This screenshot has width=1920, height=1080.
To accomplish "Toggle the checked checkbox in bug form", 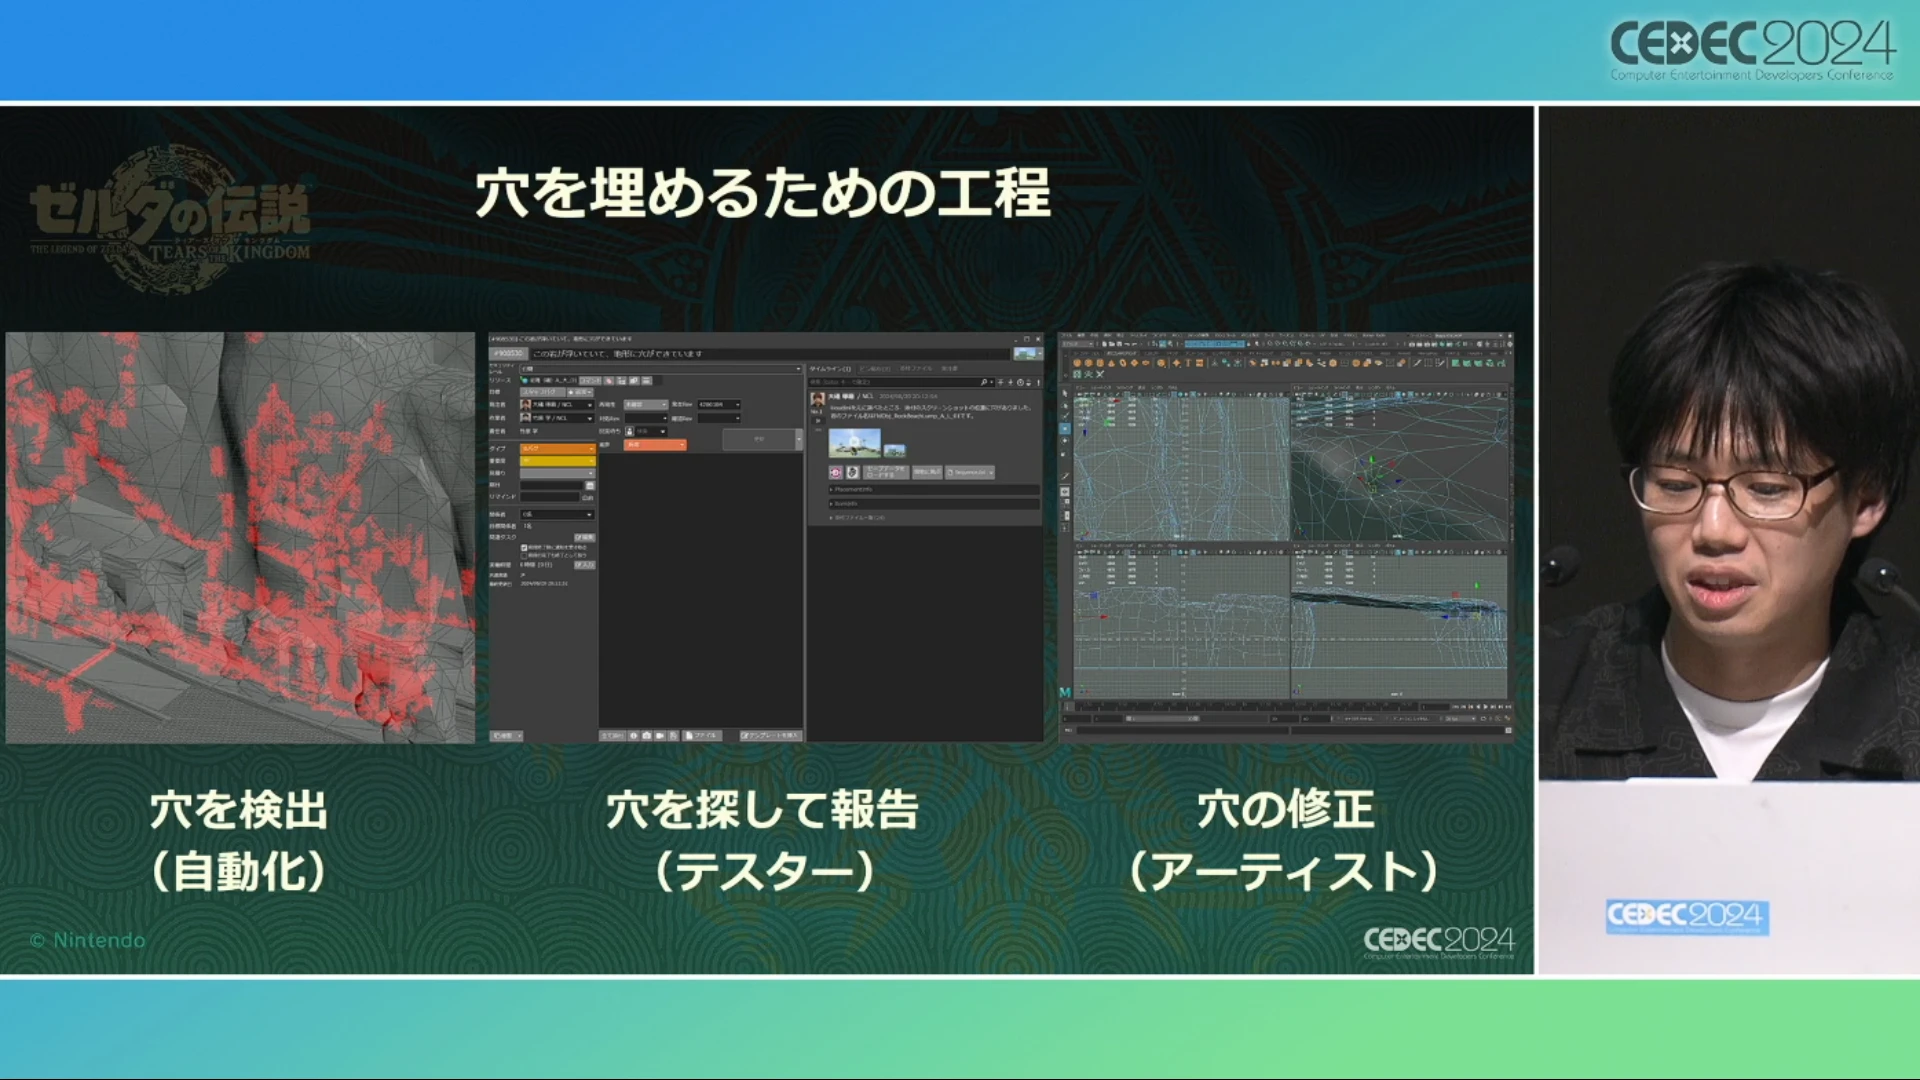I will pyautogui.click(x=524, y=547).
